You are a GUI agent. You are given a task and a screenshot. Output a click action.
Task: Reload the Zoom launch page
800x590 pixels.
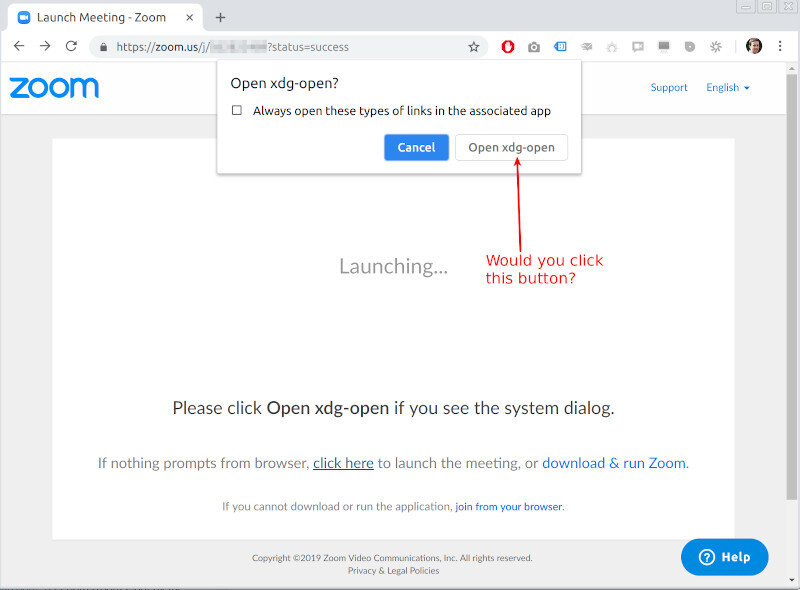tap(71, 46)
